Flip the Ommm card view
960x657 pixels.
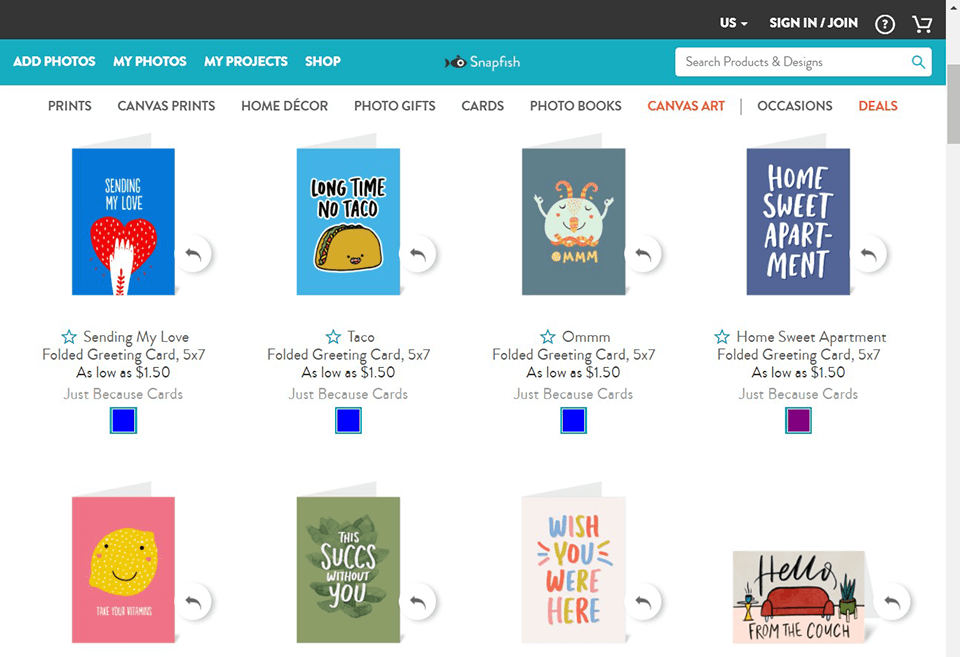tap(643, 255)
